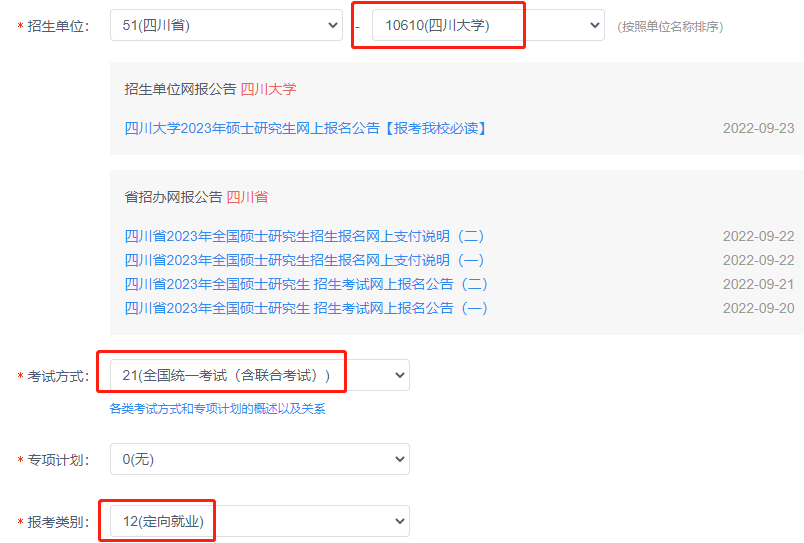
Task: Open 招生考试网上报名公告（二） link
Action: coord(306,284)
